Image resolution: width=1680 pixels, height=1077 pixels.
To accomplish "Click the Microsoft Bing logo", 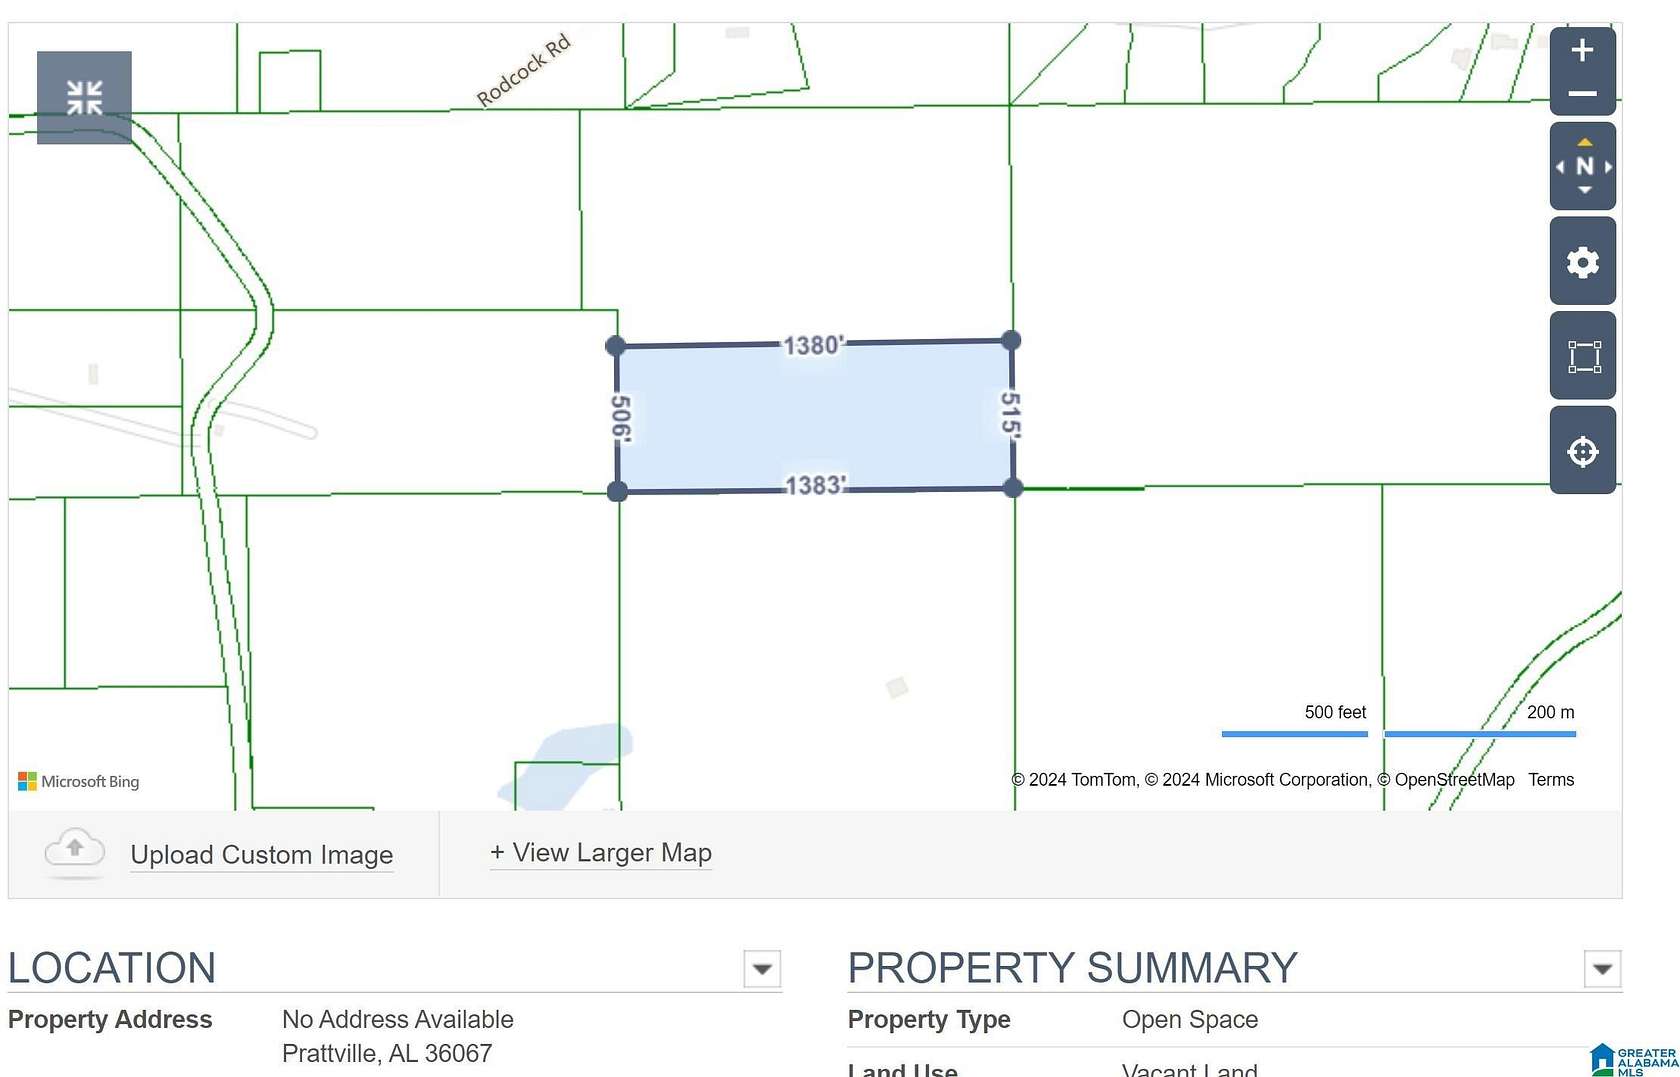I will 79,782.
